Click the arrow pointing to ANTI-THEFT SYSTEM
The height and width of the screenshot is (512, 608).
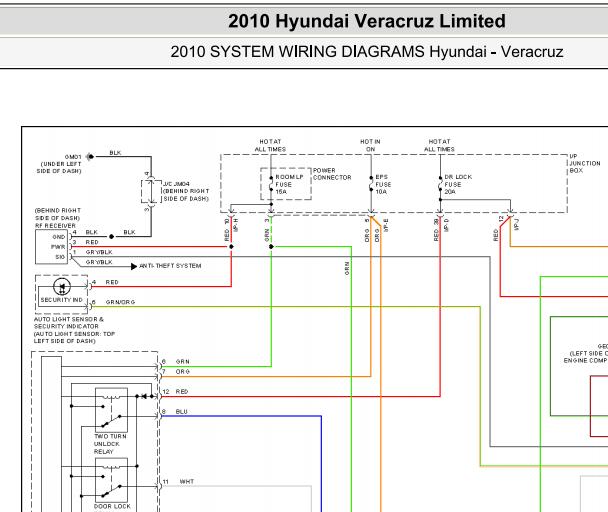click(x=134, y=266)
